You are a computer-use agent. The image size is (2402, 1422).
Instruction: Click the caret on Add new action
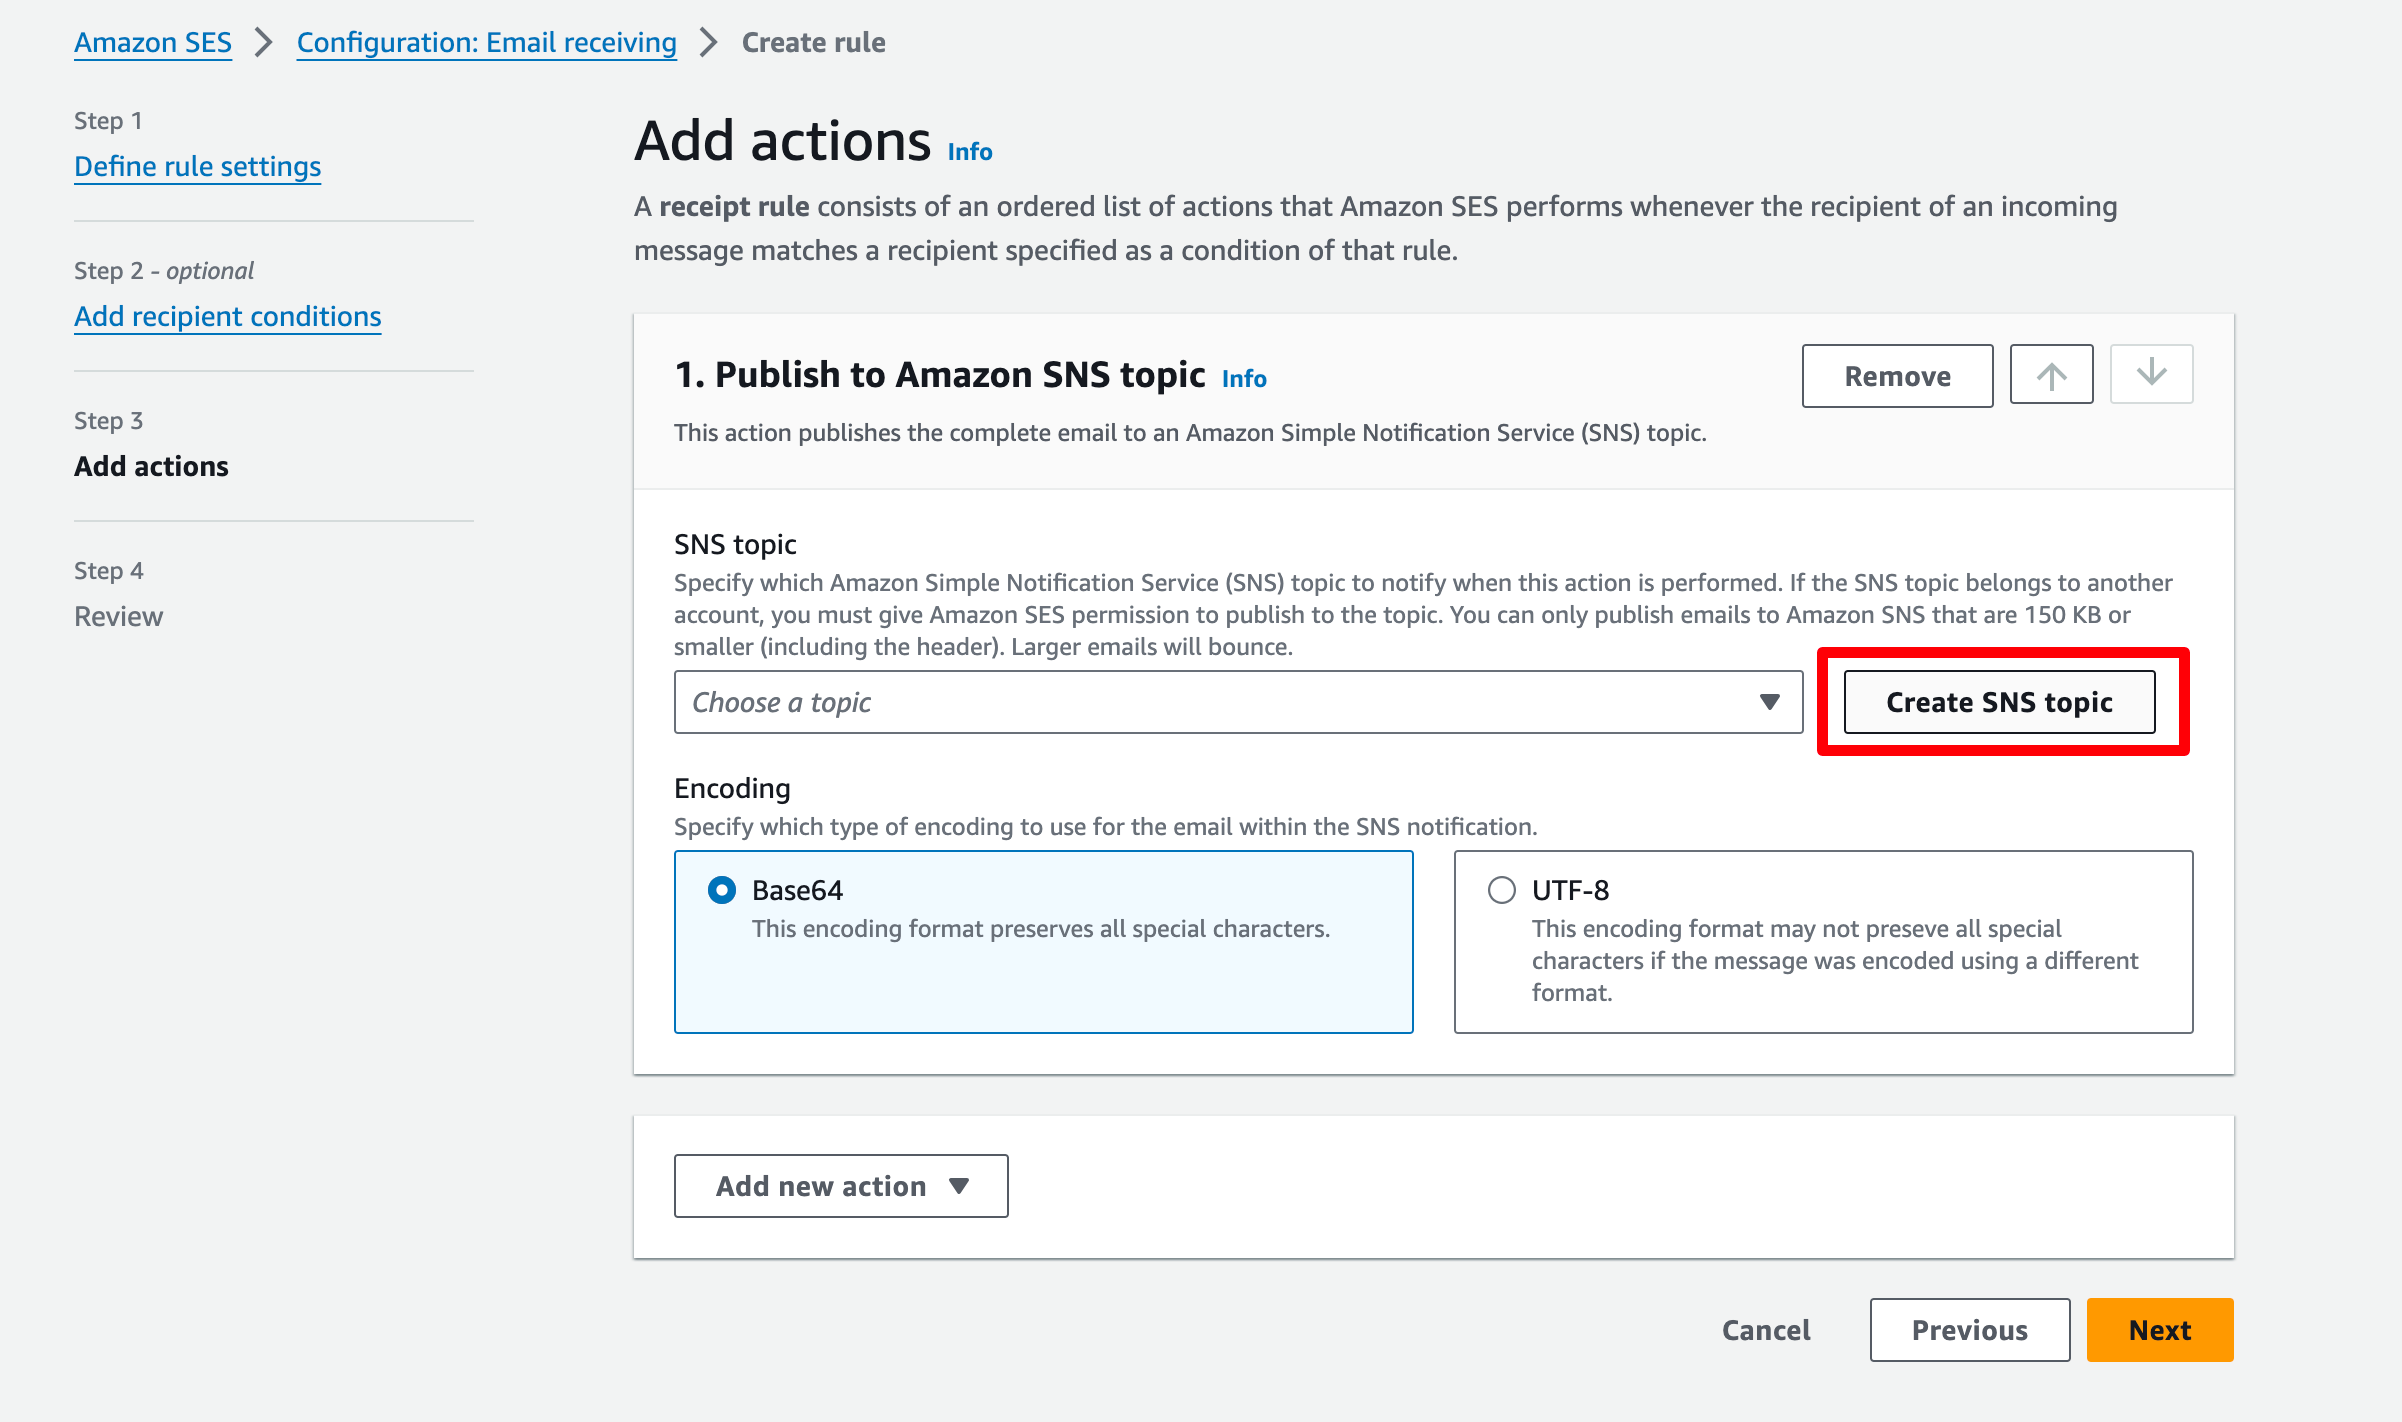pyautogui.click(x=958, y=1186)
